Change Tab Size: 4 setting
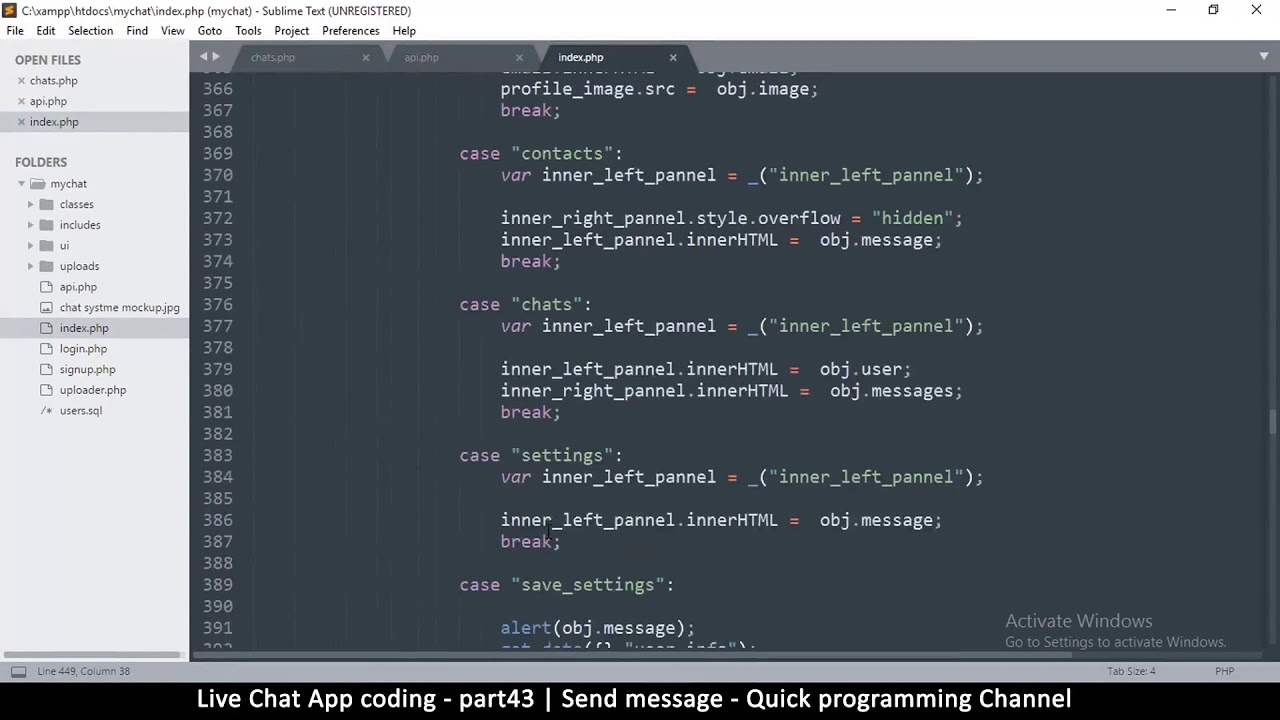The height and width of the screenshot is (720, 1280). 1131,671
